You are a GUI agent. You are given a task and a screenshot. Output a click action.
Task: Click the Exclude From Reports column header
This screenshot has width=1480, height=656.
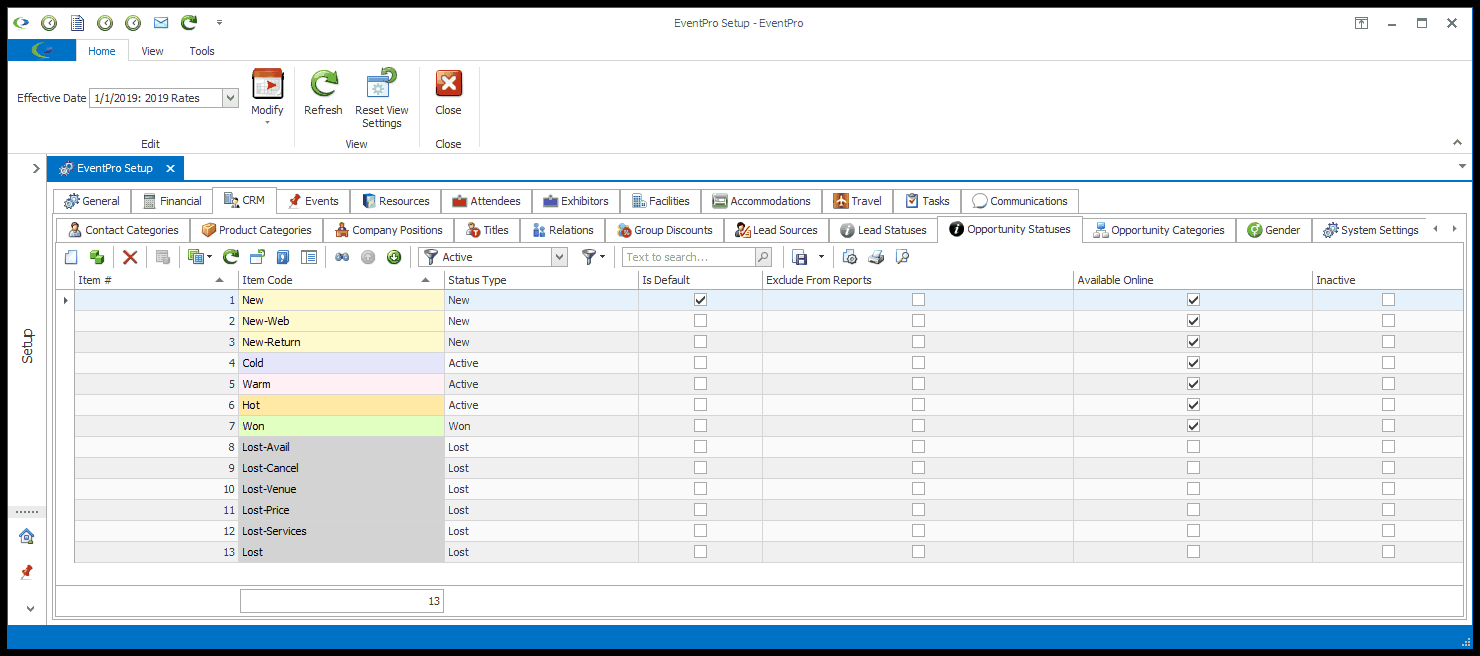click(918, 280)
